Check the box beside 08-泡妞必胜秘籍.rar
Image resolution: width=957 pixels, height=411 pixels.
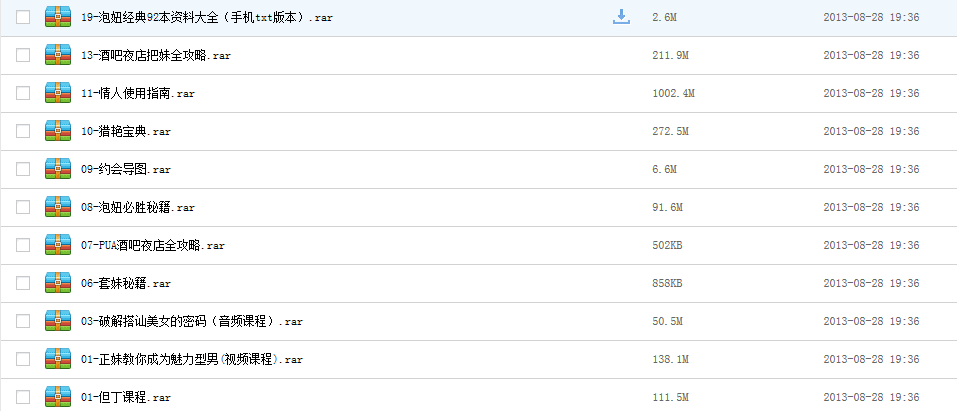23,207
